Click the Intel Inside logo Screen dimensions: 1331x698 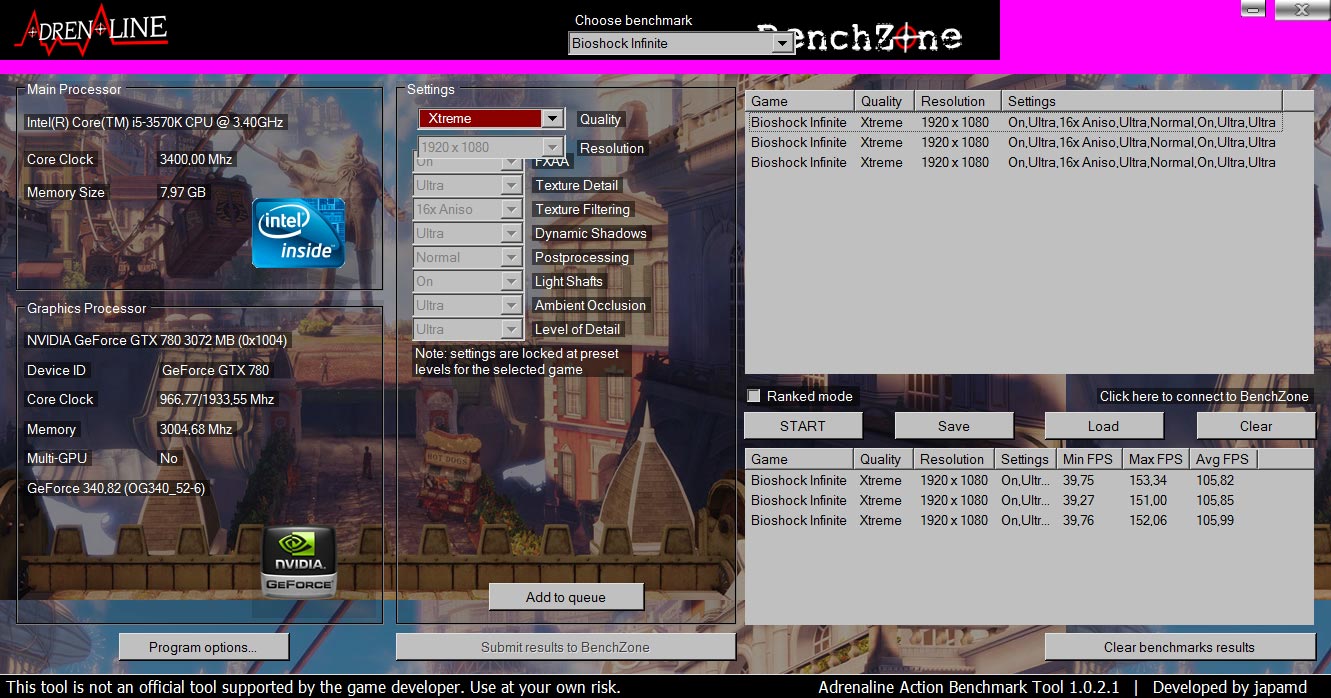298,233
